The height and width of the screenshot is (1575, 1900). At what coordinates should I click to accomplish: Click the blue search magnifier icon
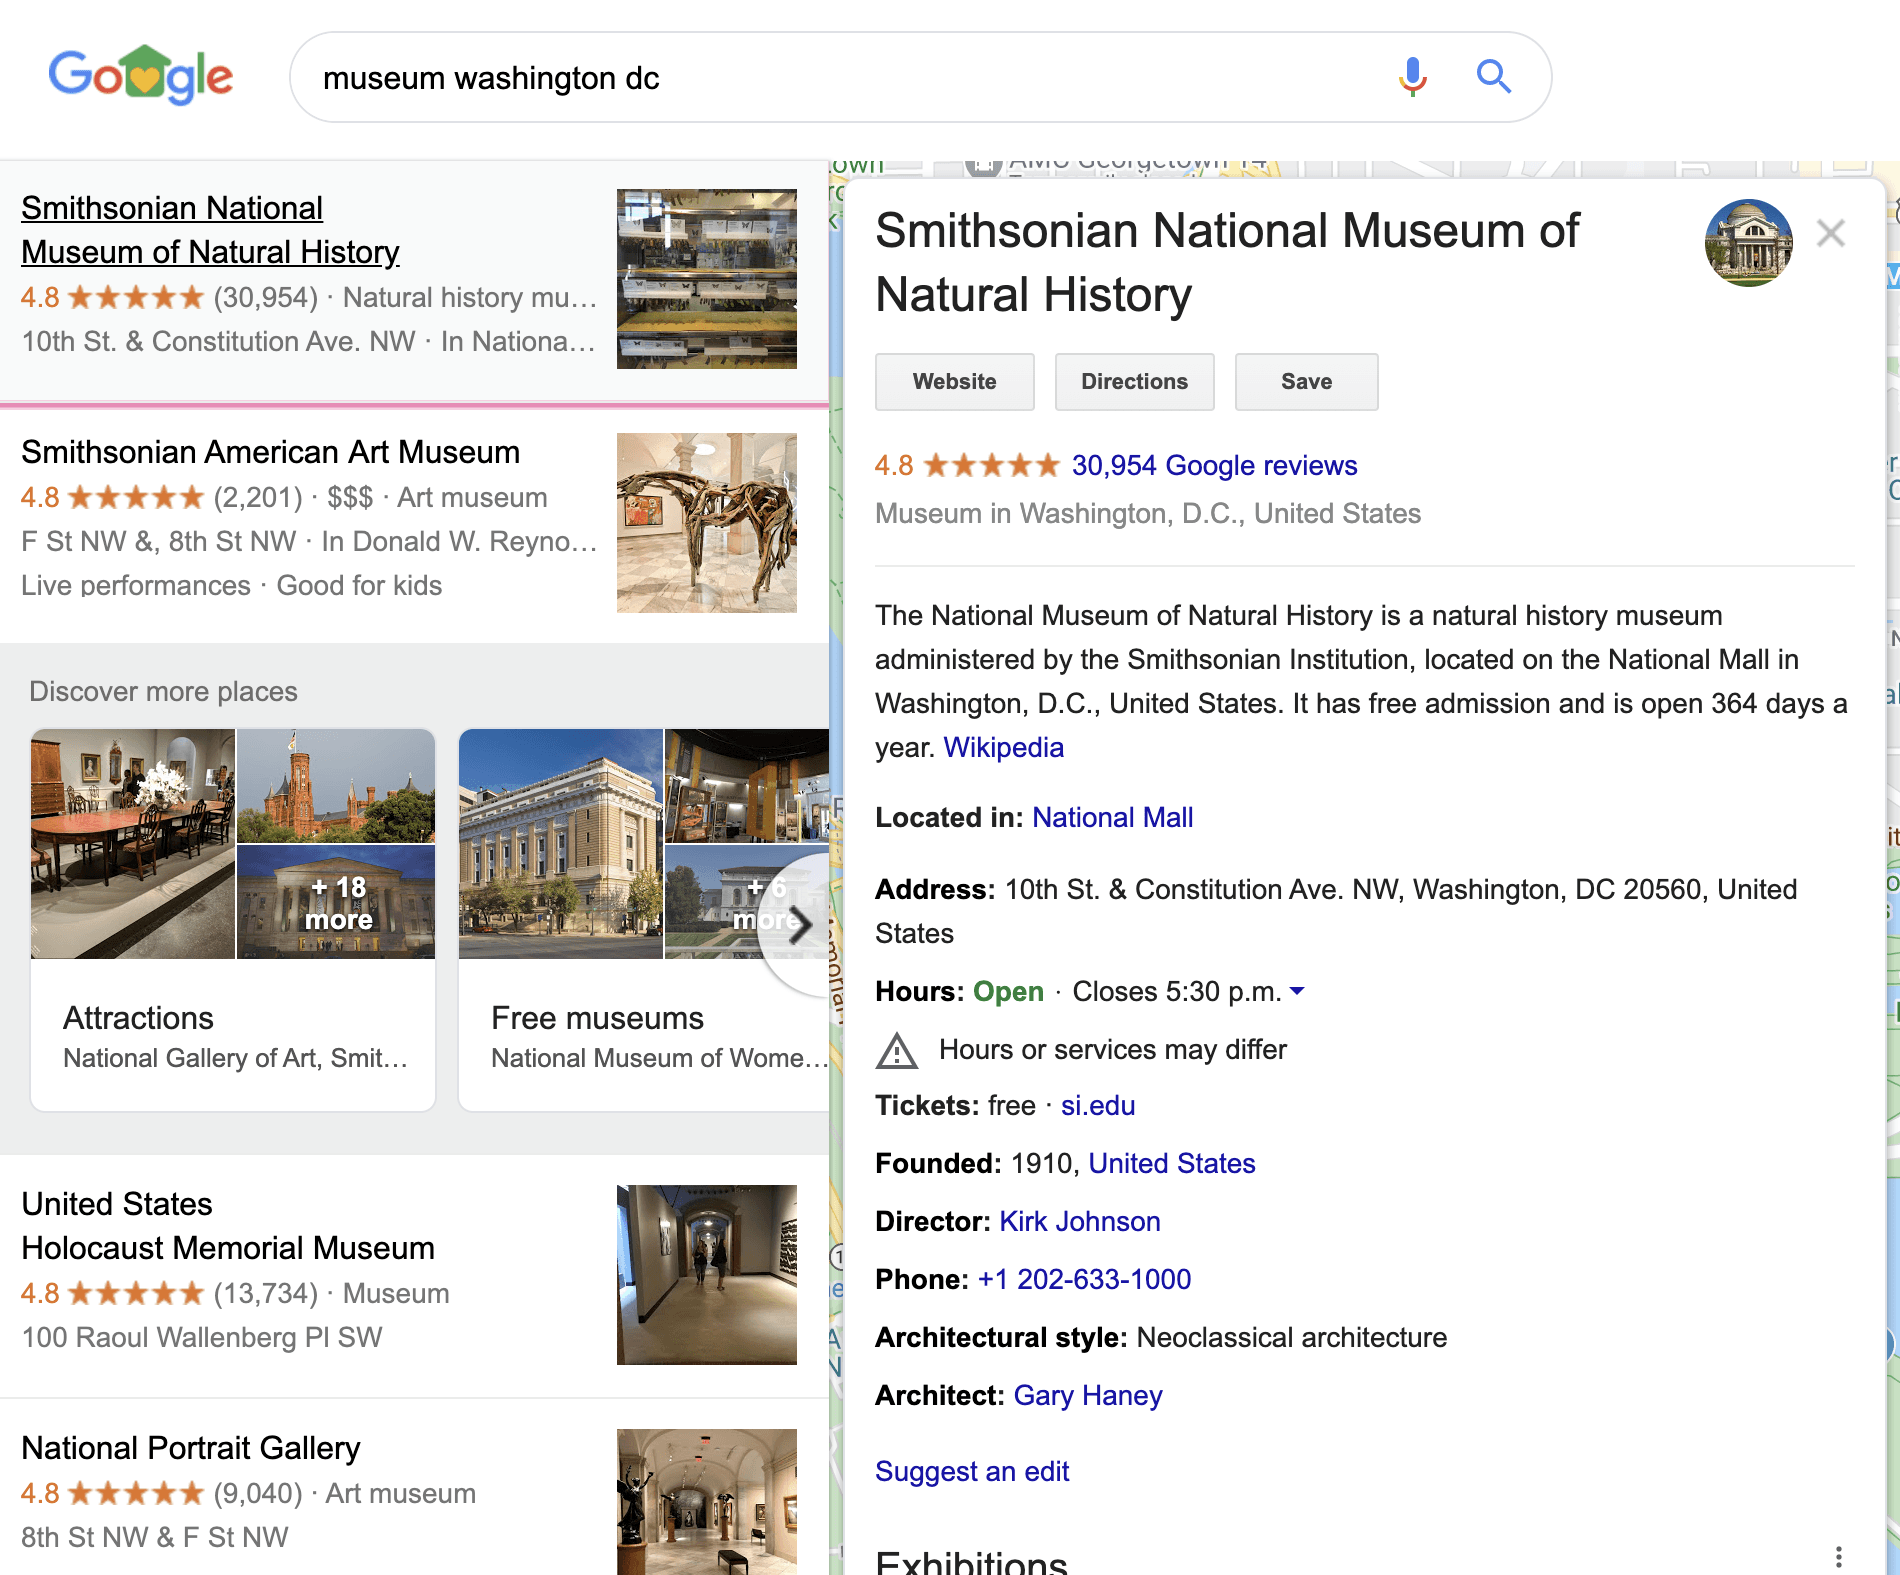[1493, 77]
